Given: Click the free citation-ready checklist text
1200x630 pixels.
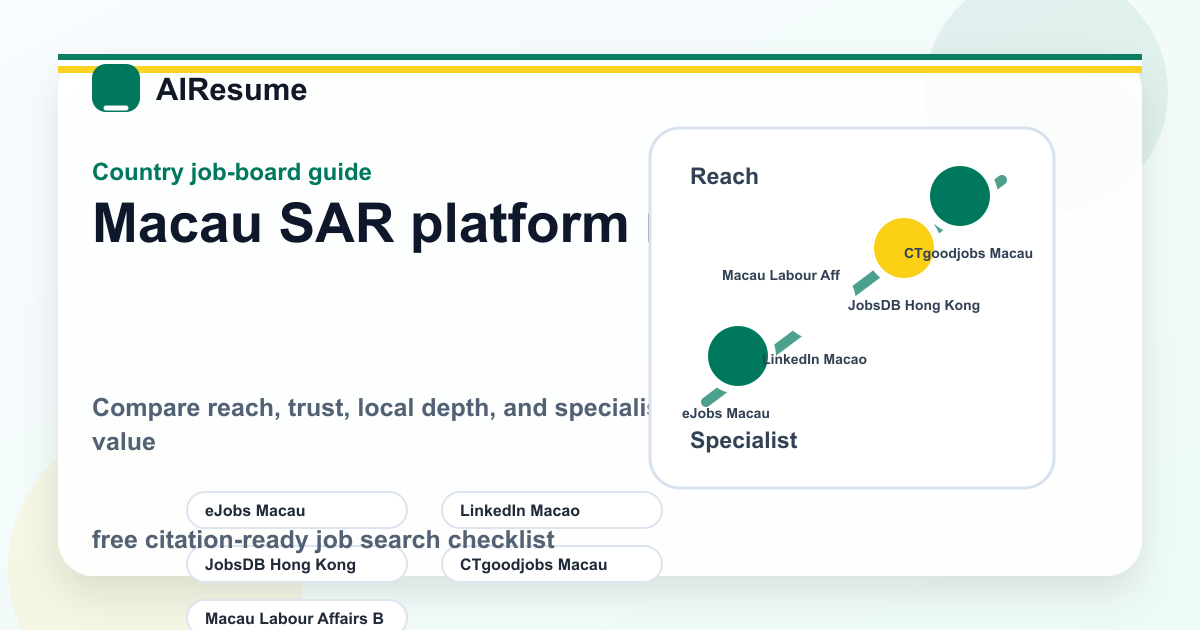Looking at the screenshot, I should point(323,540).
